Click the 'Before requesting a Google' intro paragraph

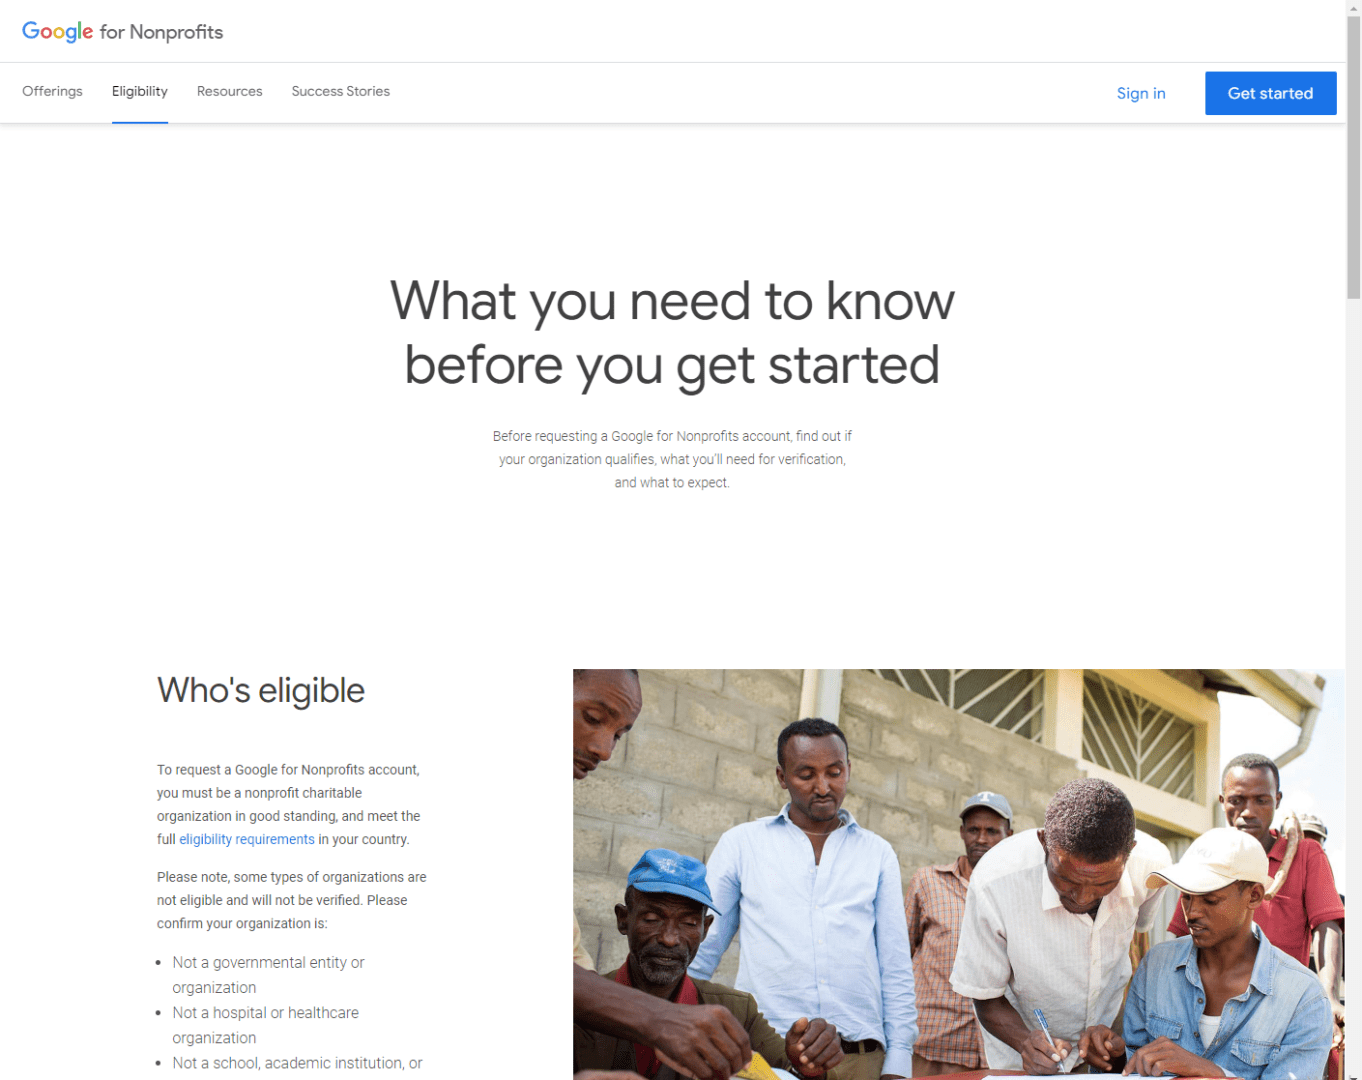pyautogui.click(x=672, y=459)
